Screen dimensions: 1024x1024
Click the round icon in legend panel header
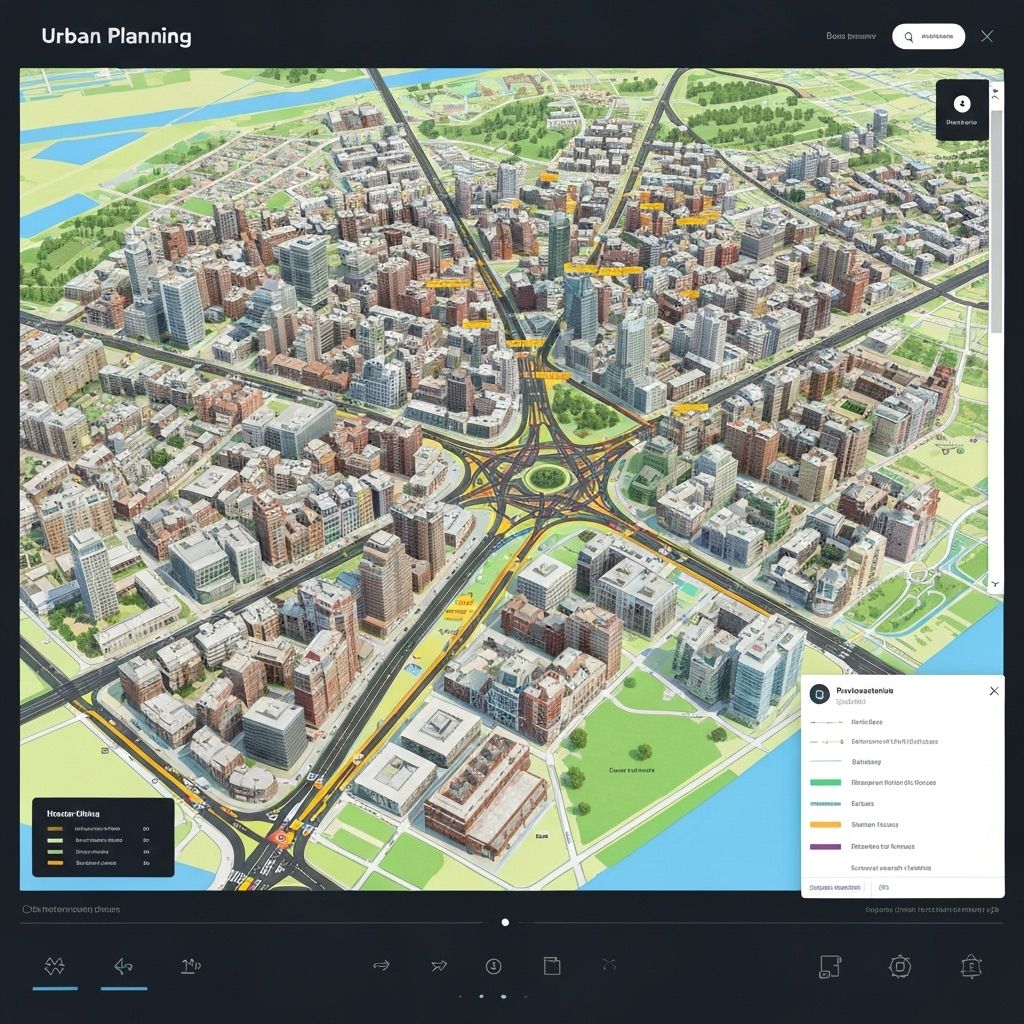[x=819, y=692]
